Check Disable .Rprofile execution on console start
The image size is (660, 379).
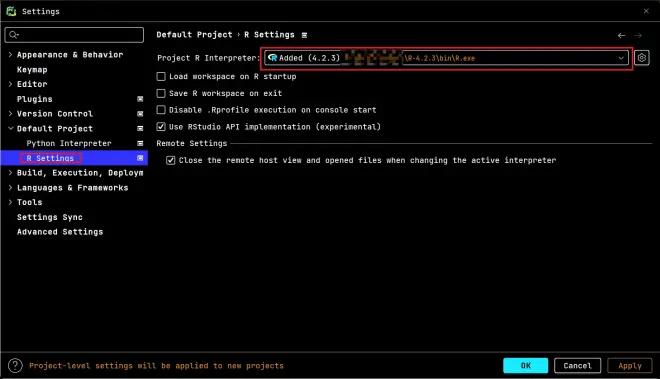161,110
